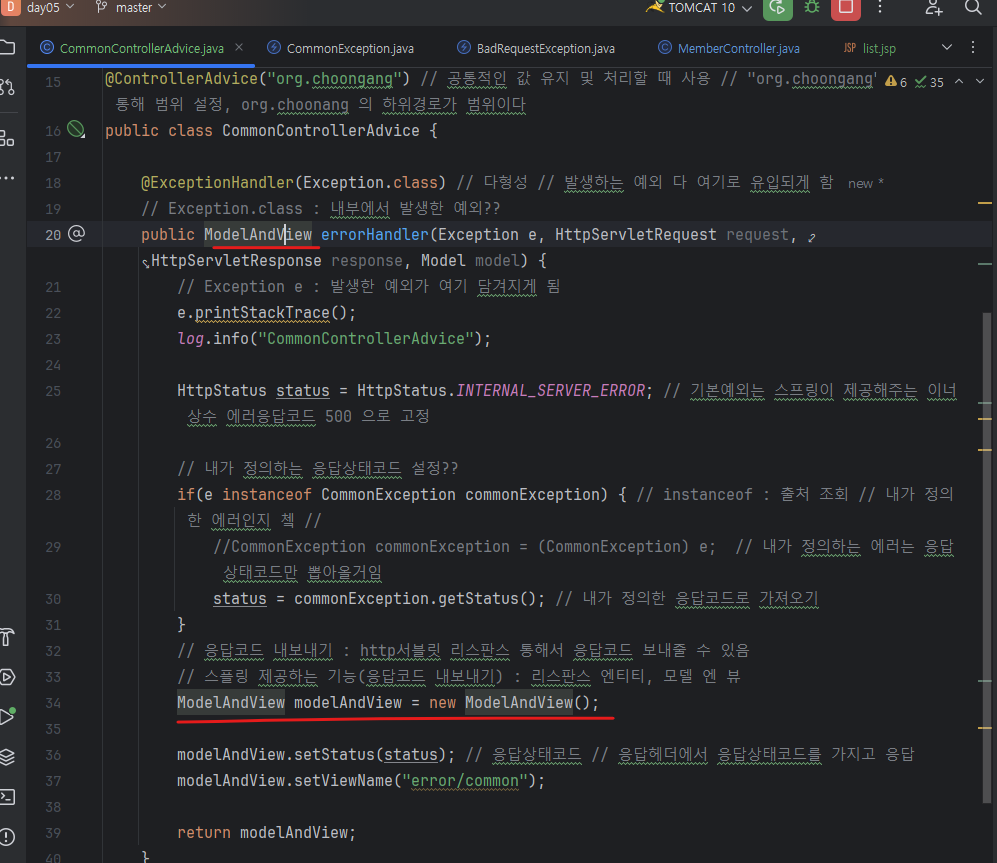
Task: Click the @ gutter icon on line 20
Action: coord(76,234)
